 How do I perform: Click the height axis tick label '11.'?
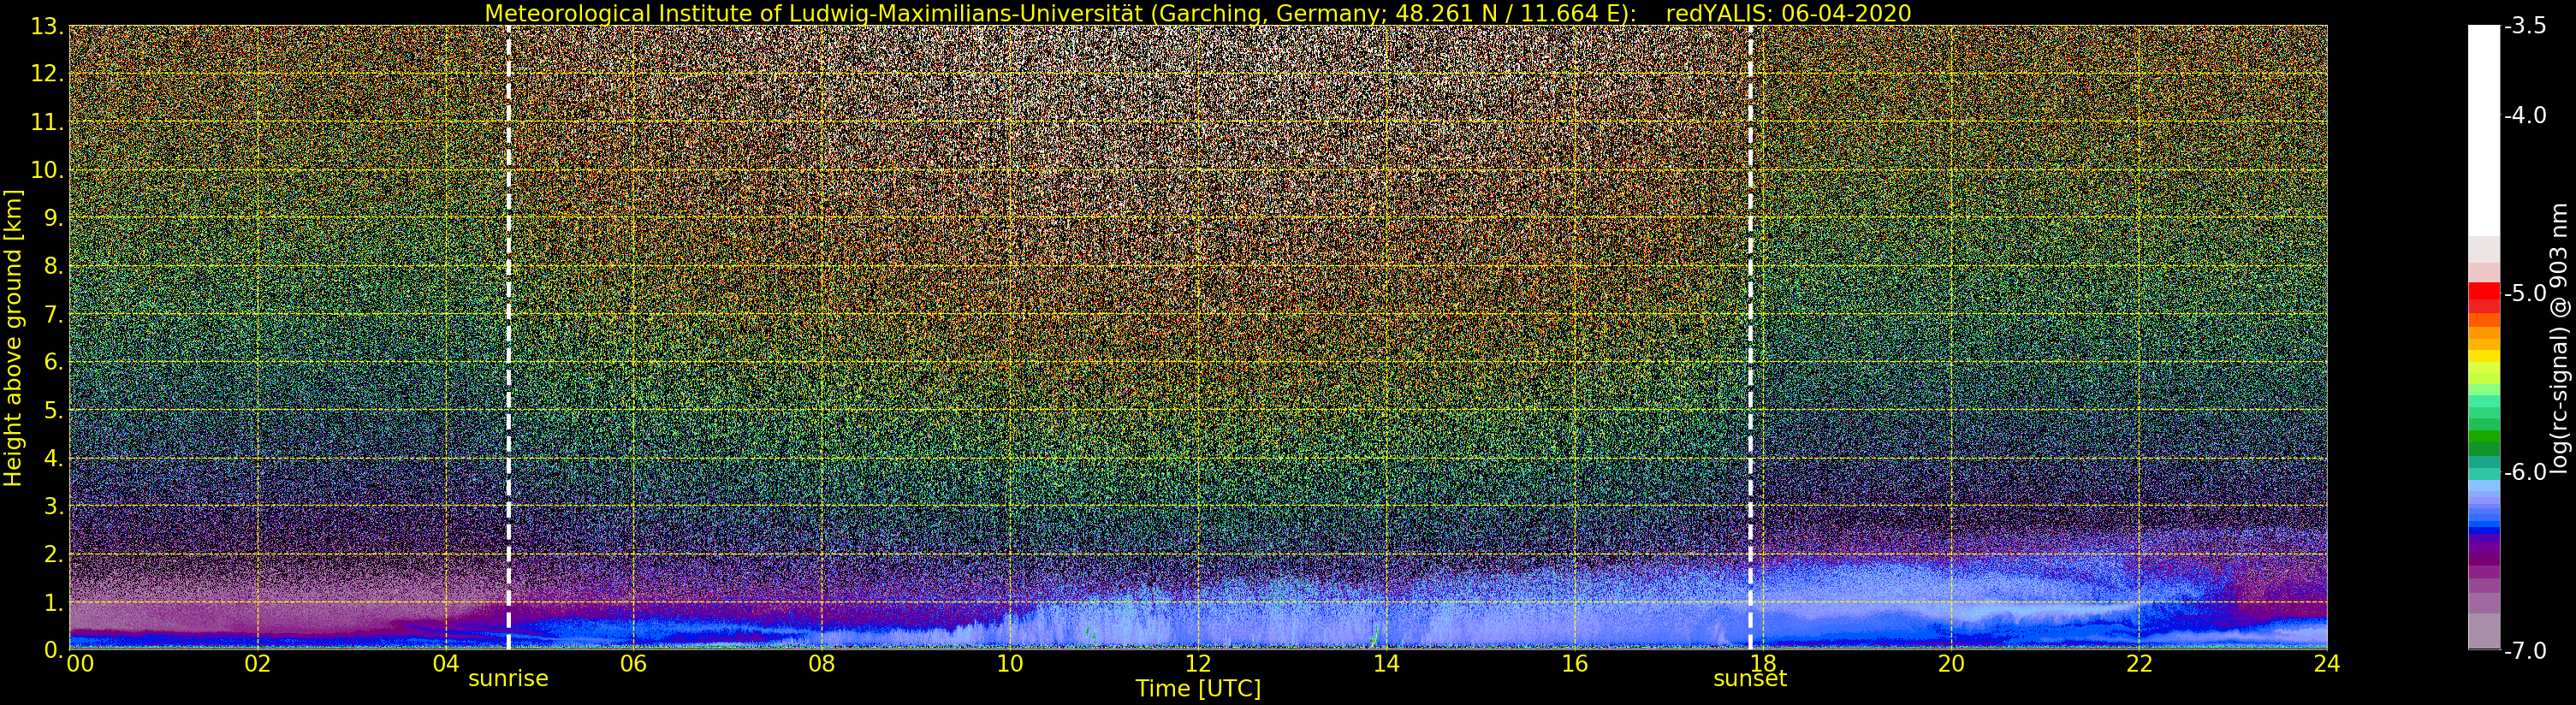tap(47, 122)
